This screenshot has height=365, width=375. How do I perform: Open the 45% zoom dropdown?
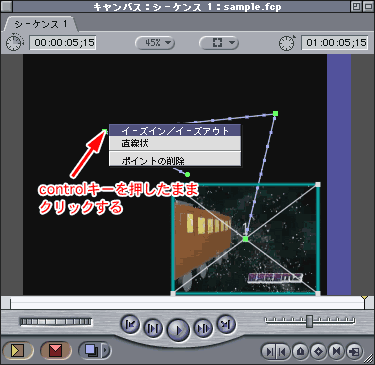155,43
